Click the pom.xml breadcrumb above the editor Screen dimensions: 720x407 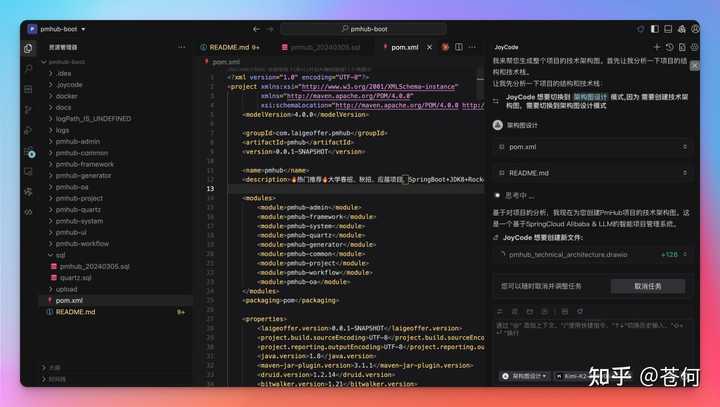tap(226, 62)
